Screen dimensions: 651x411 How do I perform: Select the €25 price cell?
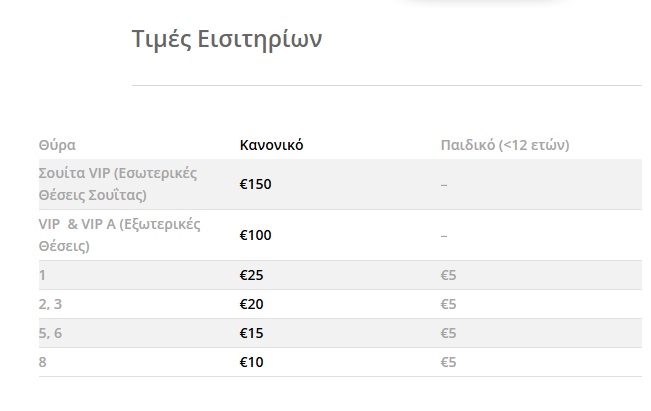(251, 275)
